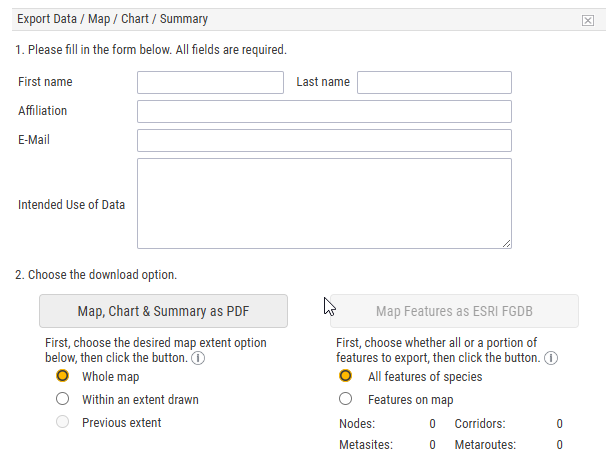Click the textarea resize handle corner
Image resolution: width=614 pixels, height=476 pixels.
(x=506, y=243)
